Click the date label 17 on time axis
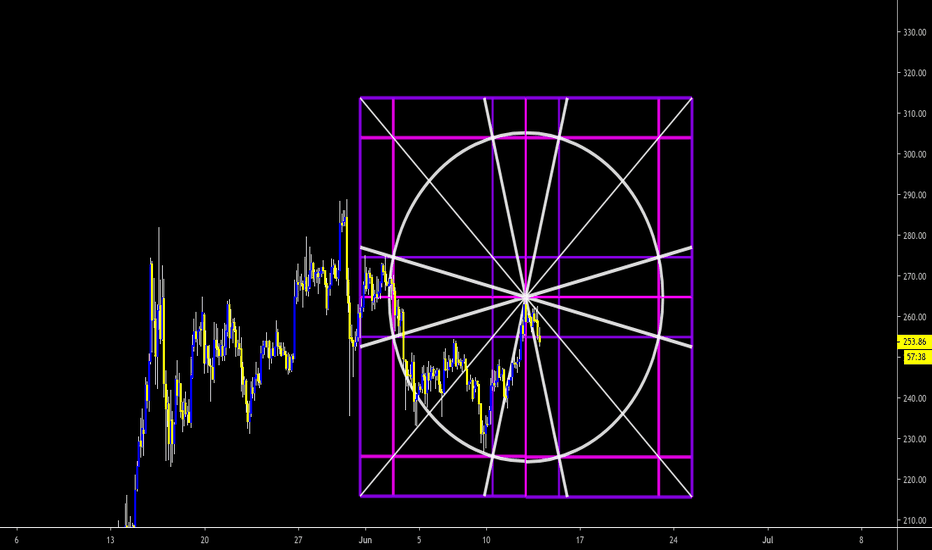Viewport: 932px width, 550px height. coord(580,540)
